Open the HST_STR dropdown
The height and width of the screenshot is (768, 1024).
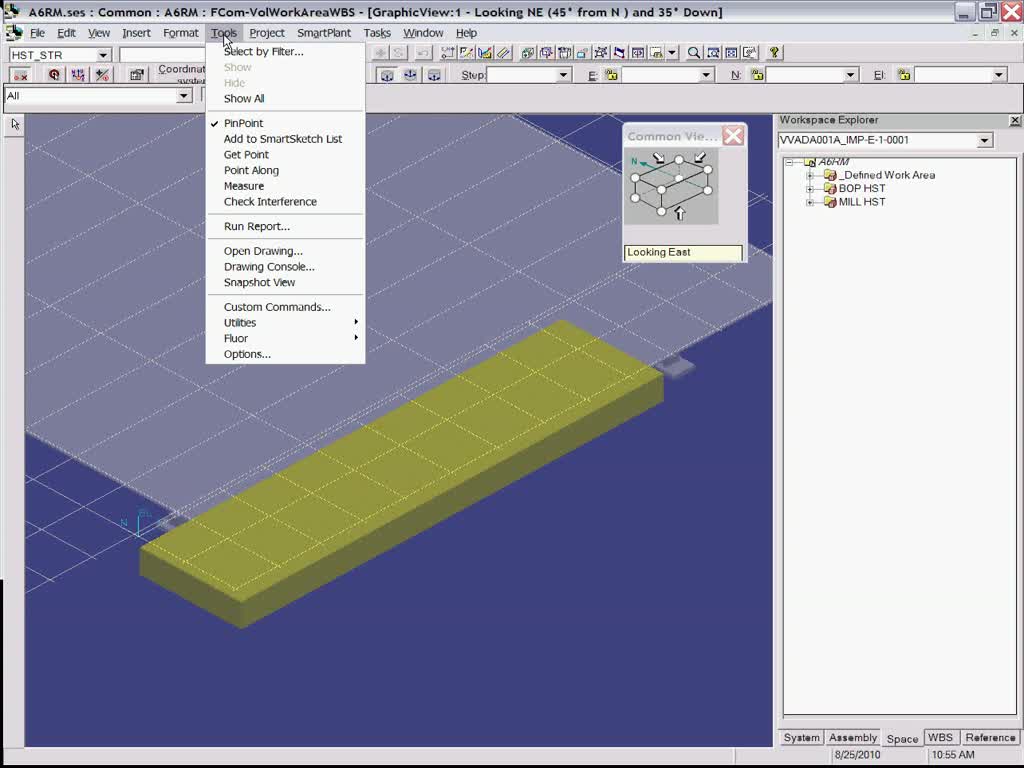coord(103,55)
